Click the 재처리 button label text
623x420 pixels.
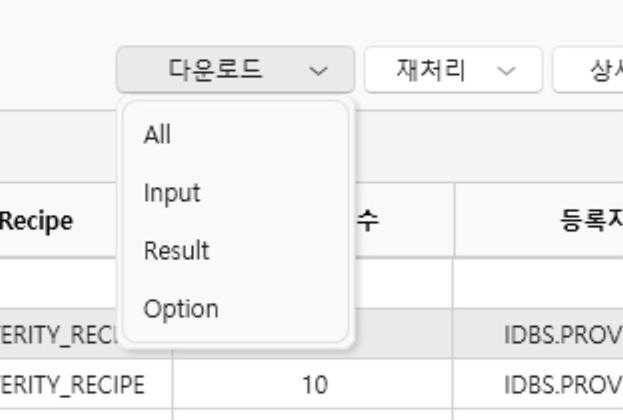coord(431,70)
